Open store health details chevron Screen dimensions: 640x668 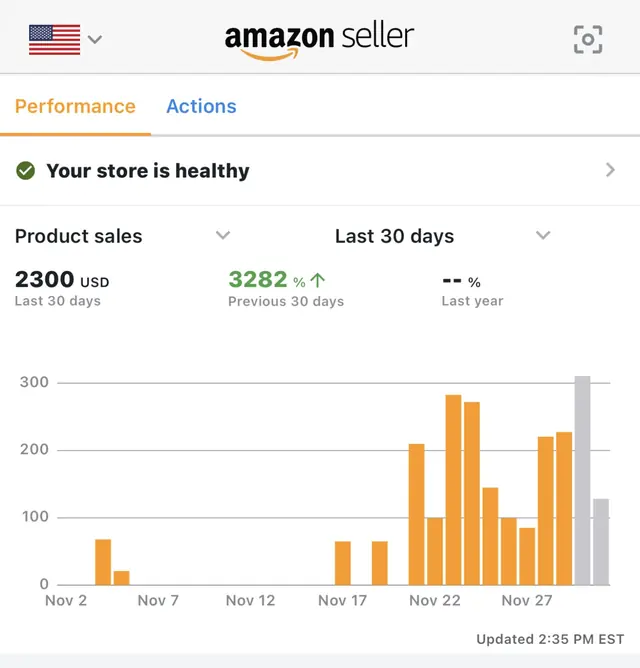[x=611, y=170]
